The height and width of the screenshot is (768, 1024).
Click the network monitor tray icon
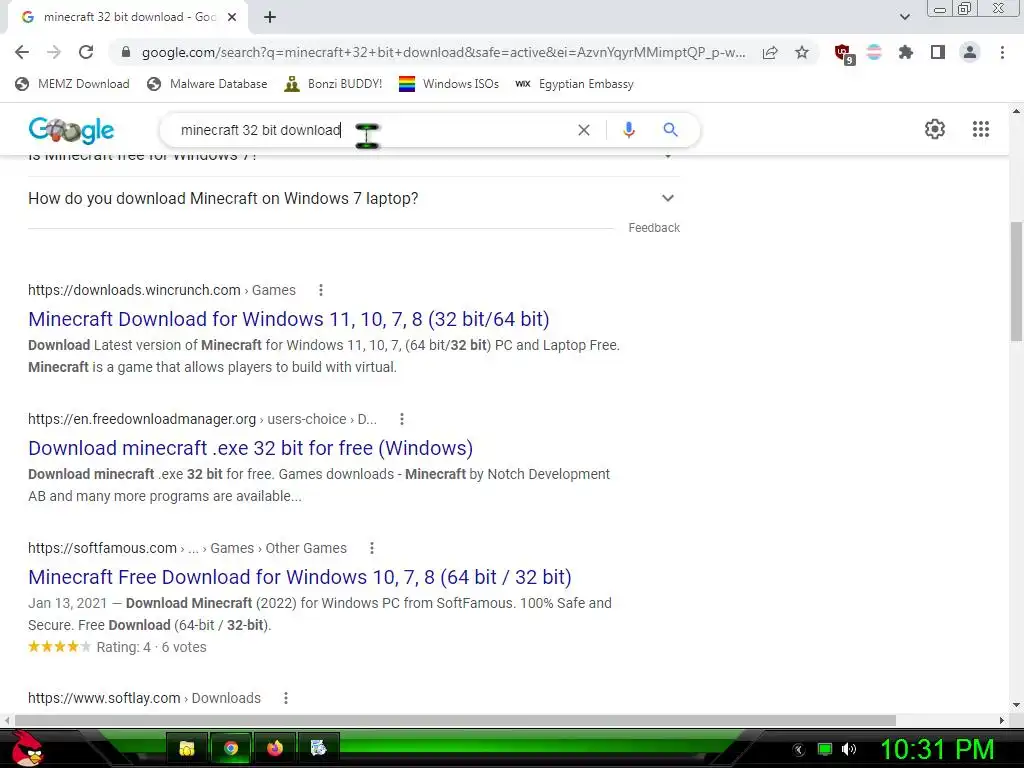click(x=825, y=749)
